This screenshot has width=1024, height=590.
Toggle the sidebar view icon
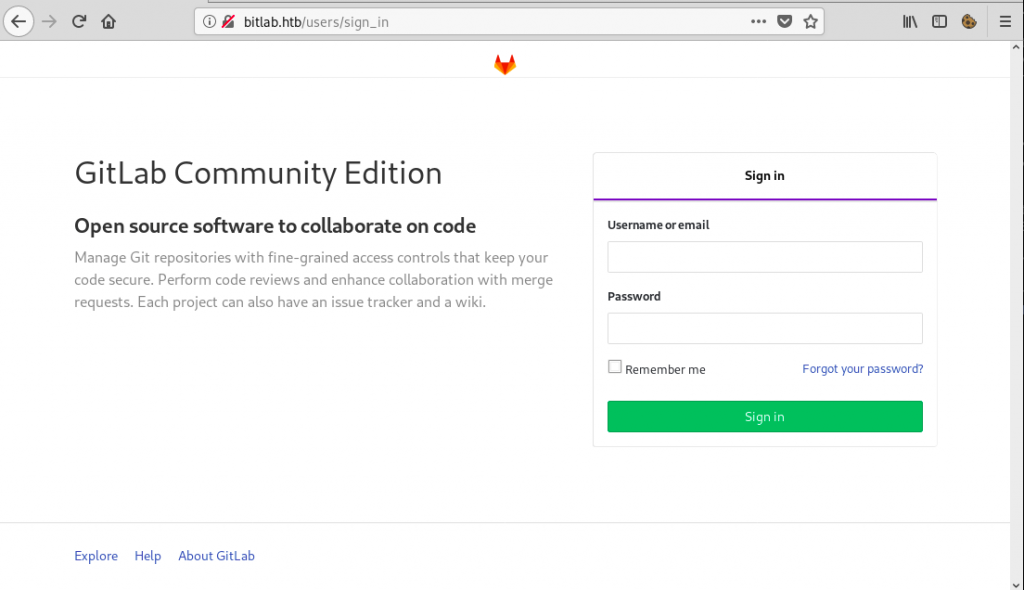[x=939, y=22]
